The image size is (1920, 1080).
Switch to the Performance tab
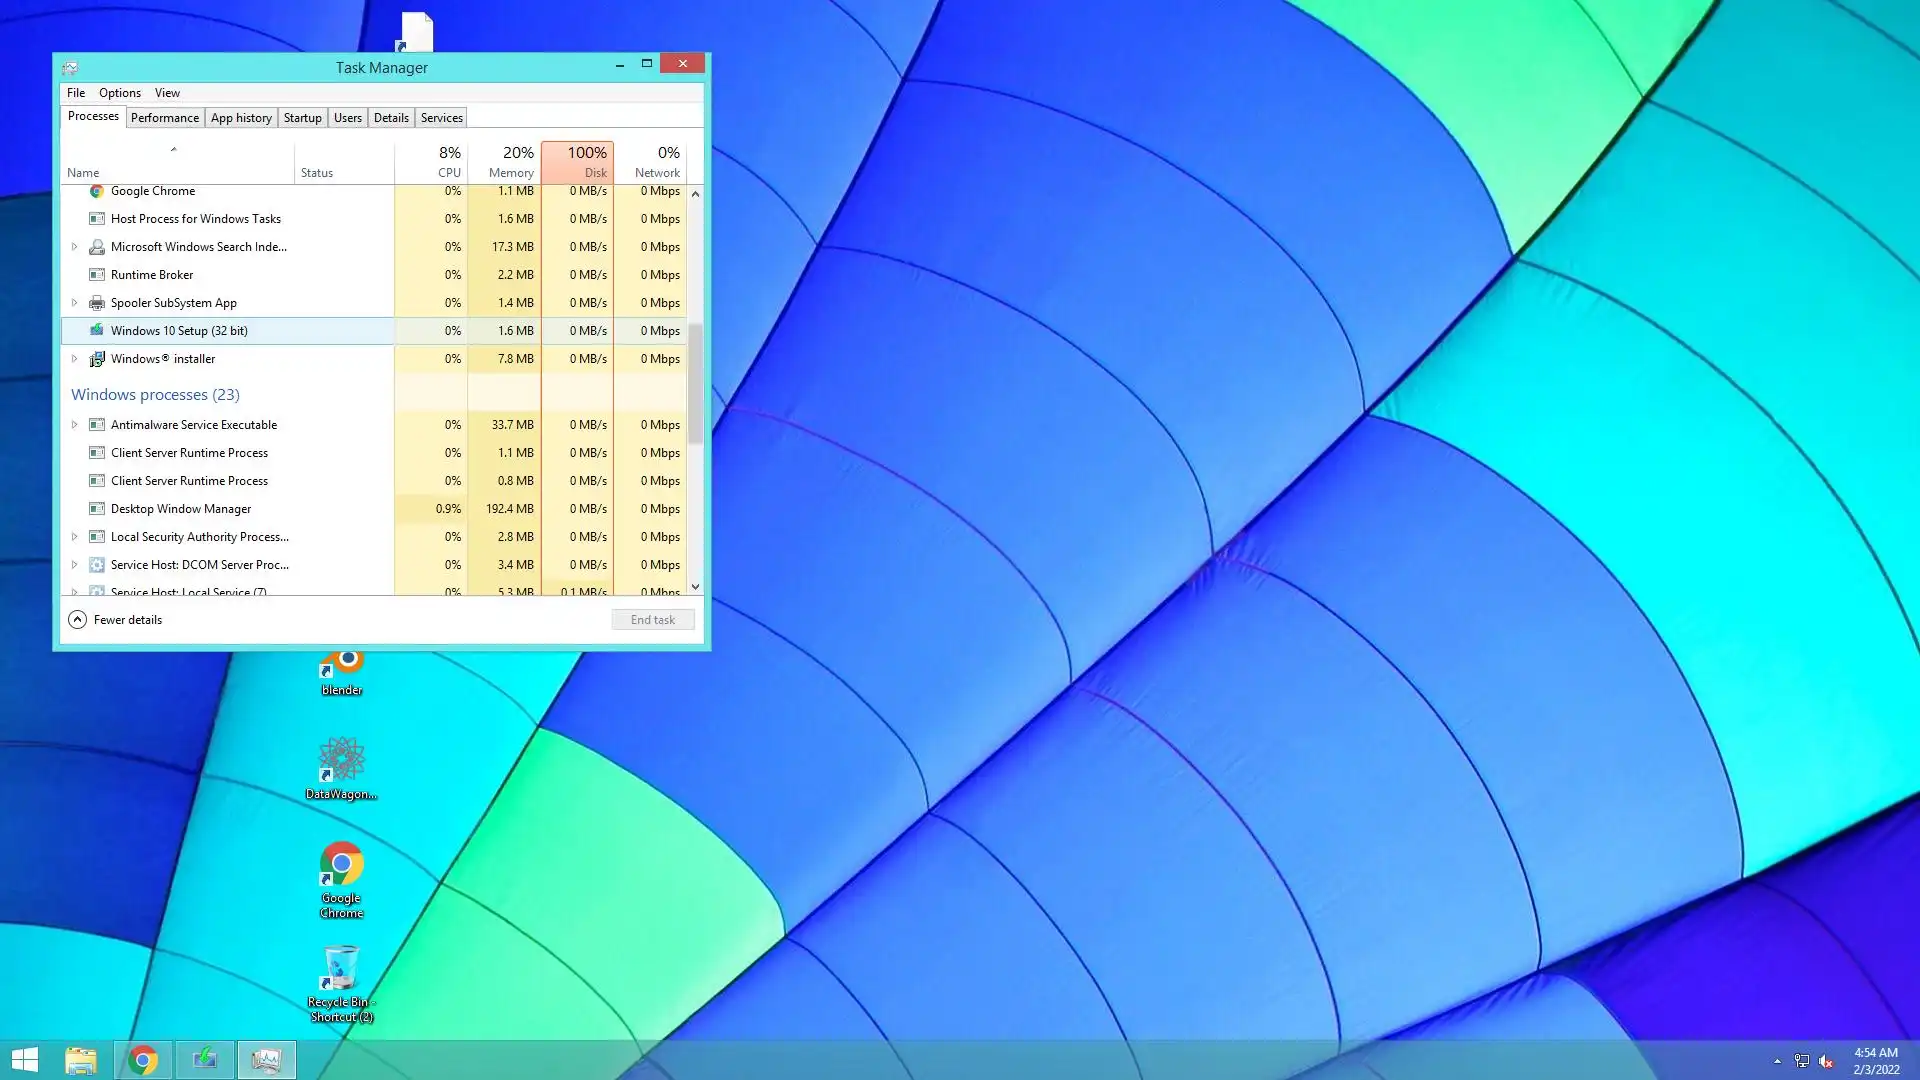tap(165, 118)
